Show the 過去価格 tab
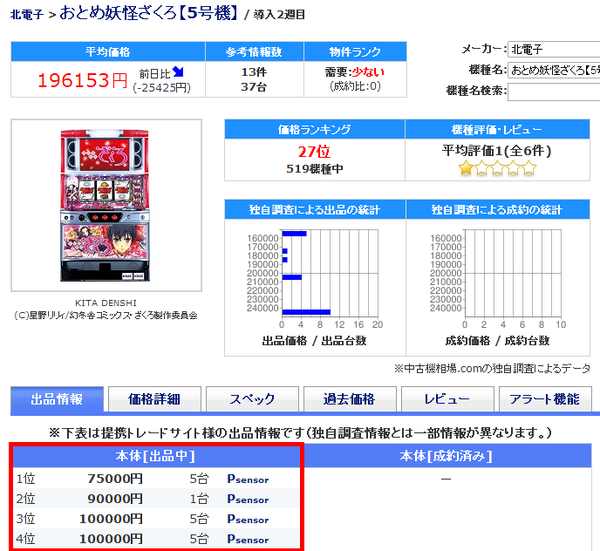Image resolution: width=600 pixels, height=551 pixels. pos(350,399)
